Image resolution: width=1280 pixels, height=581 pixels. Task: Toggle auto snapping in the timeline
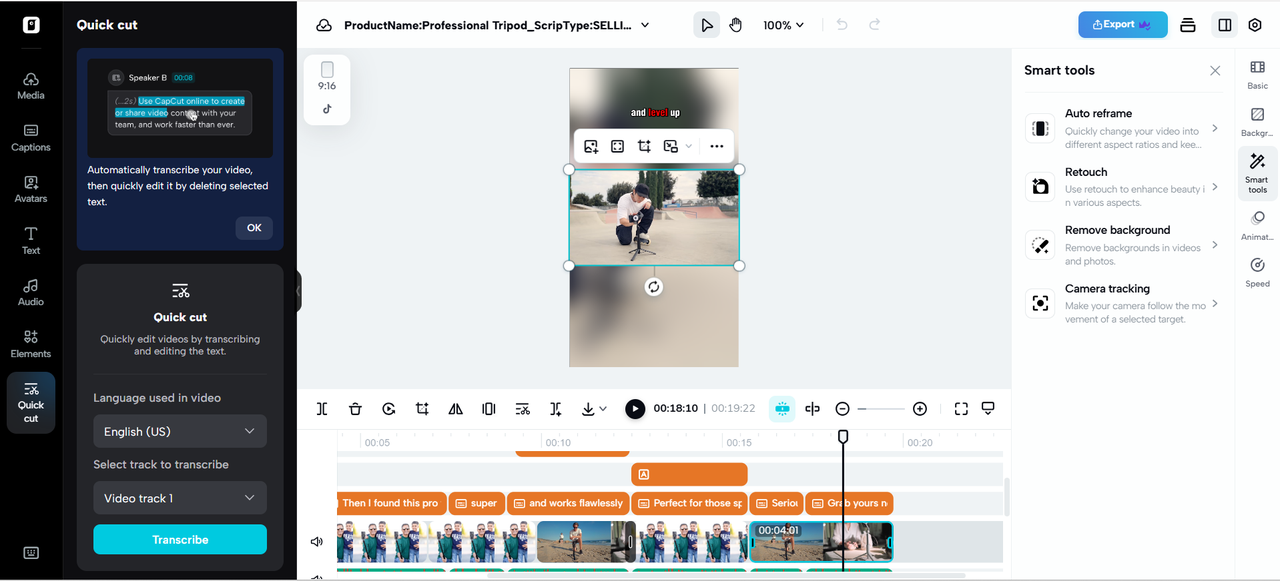[x=781, y=408]
